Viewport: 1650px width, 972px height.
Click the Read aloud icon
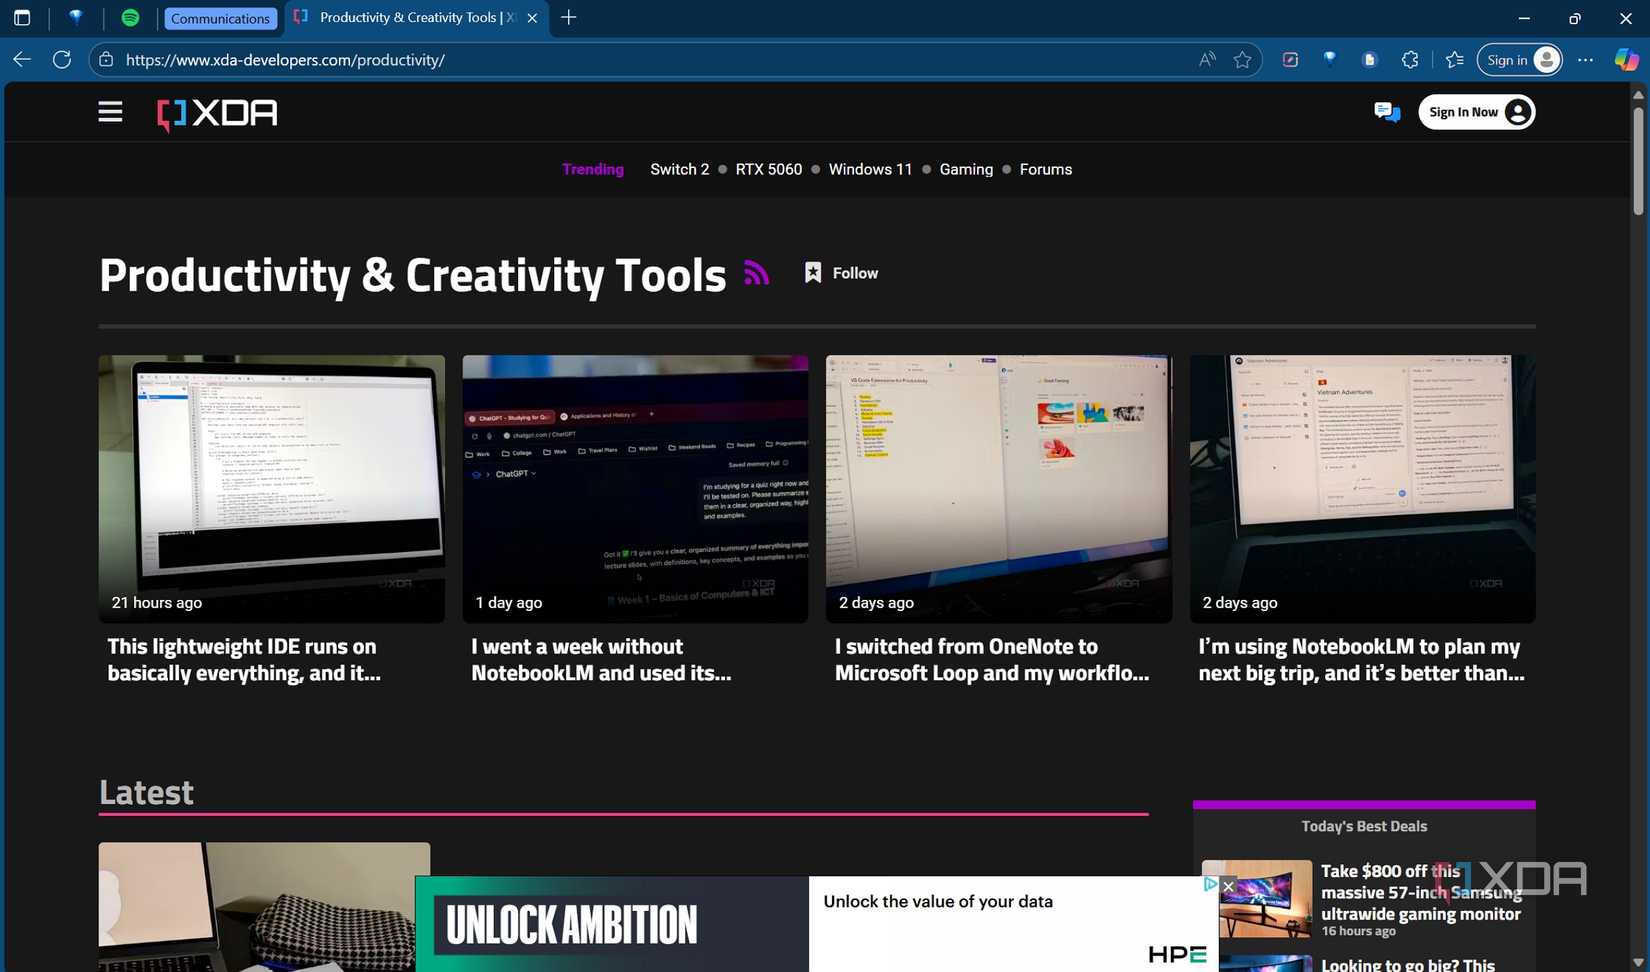click(x=1206, y=60)
